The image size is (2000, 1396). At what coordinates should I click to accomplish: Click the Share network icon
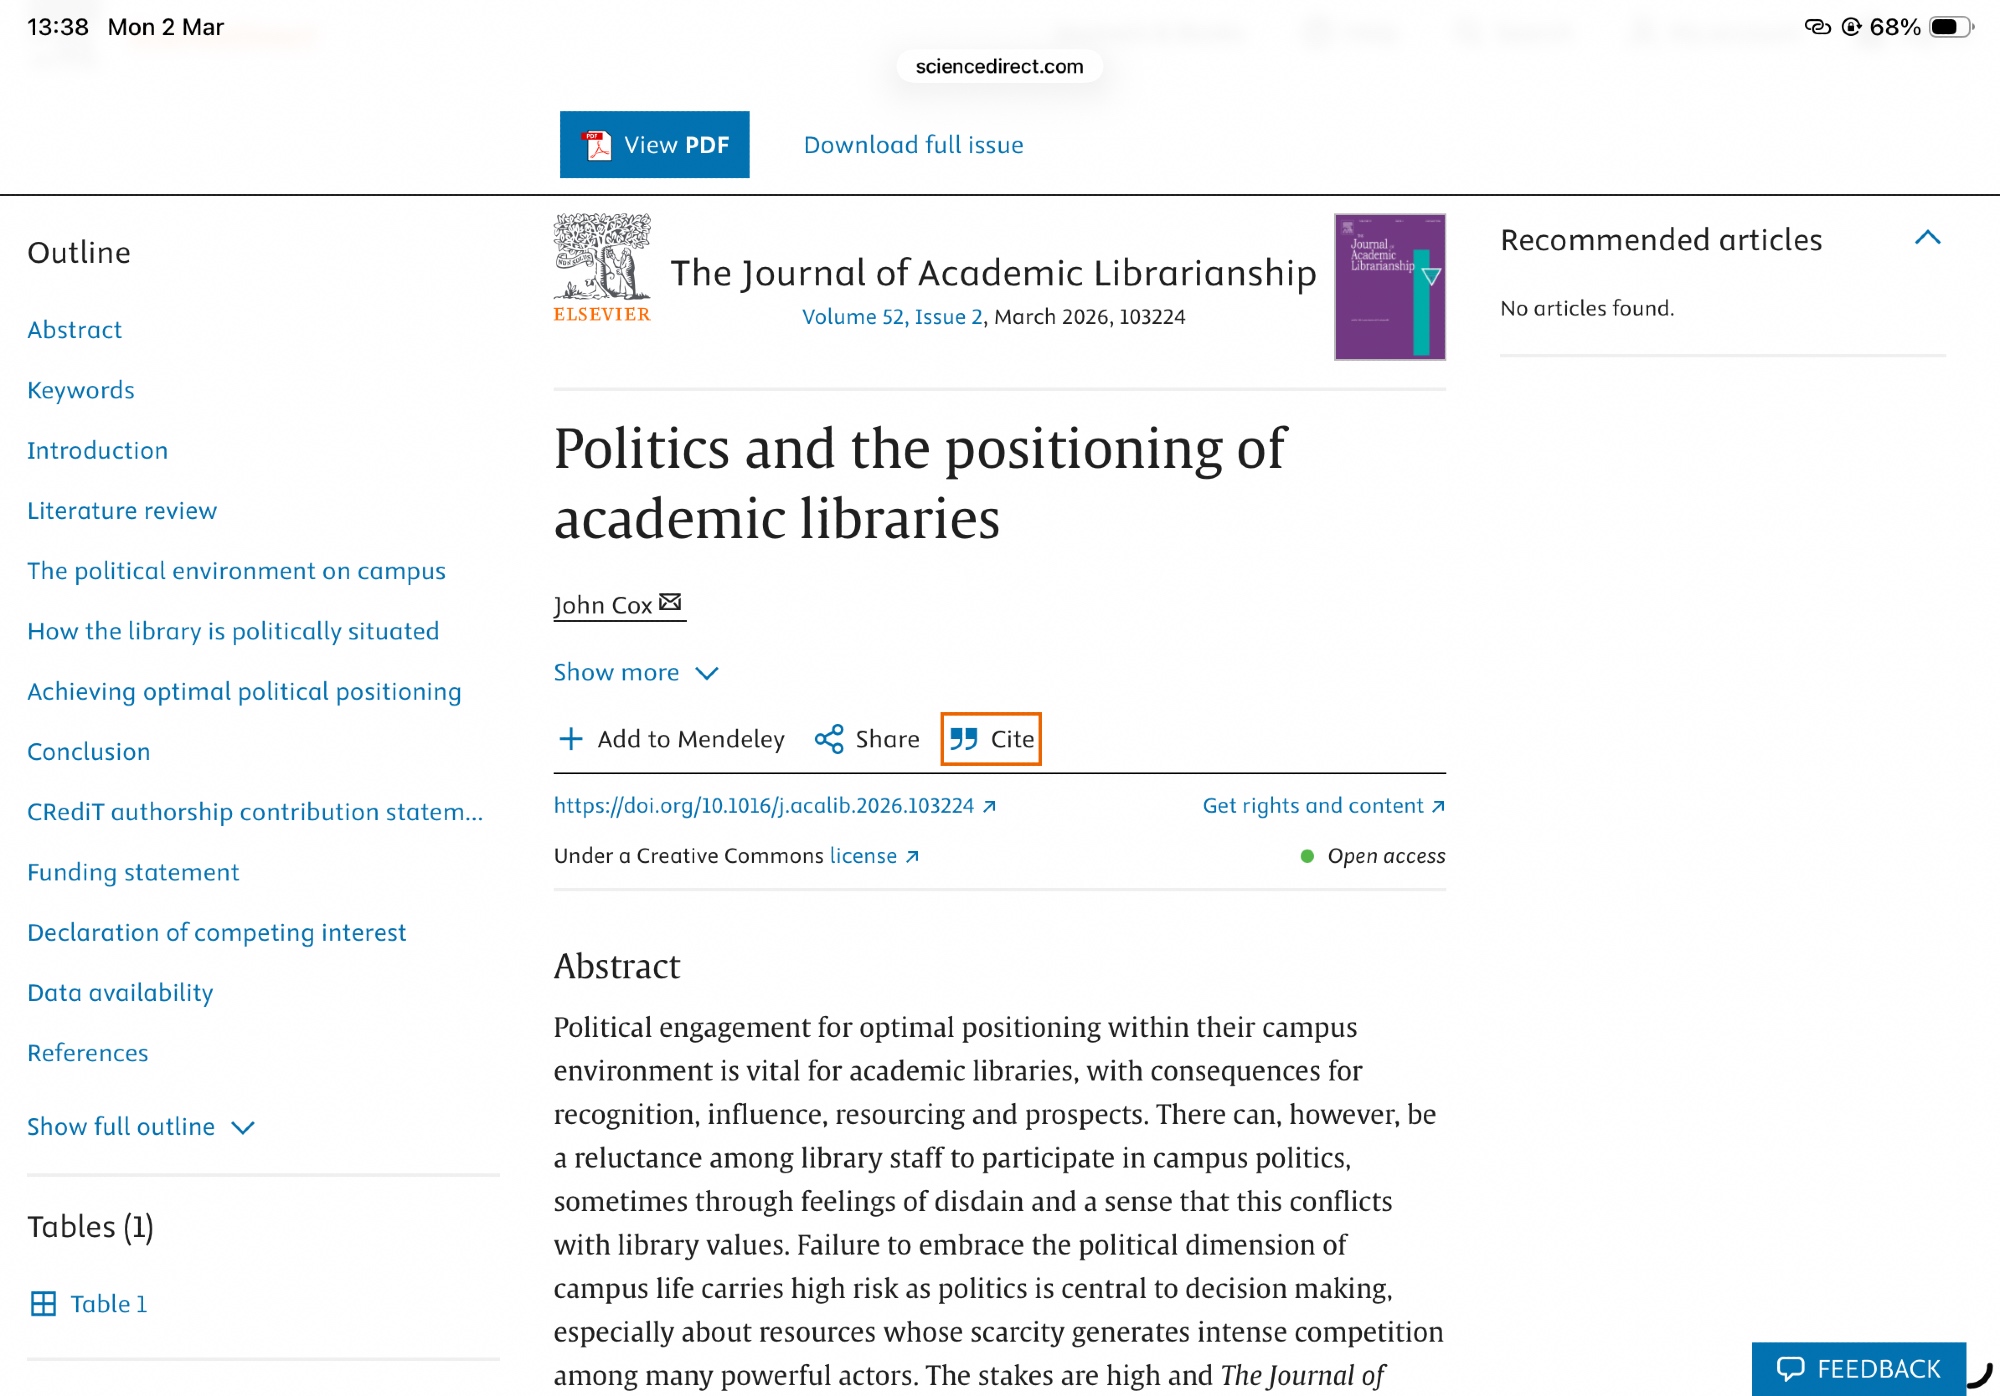tap(829, 739)
